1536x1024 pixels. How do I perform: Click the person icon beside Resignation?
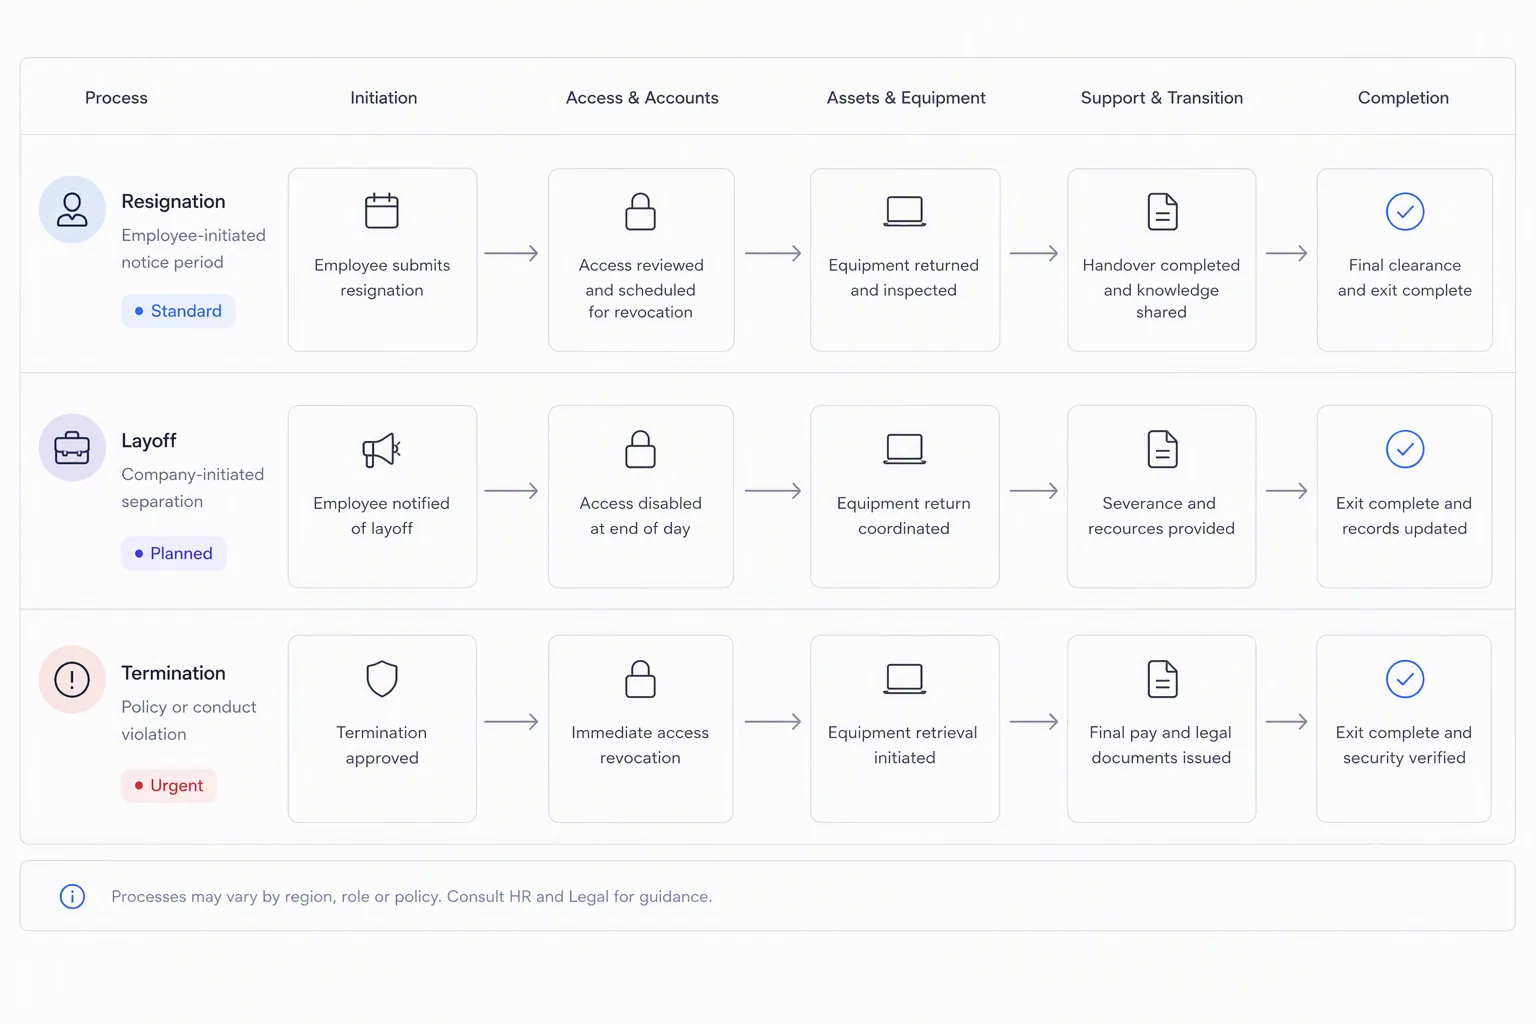pos(72,209)
